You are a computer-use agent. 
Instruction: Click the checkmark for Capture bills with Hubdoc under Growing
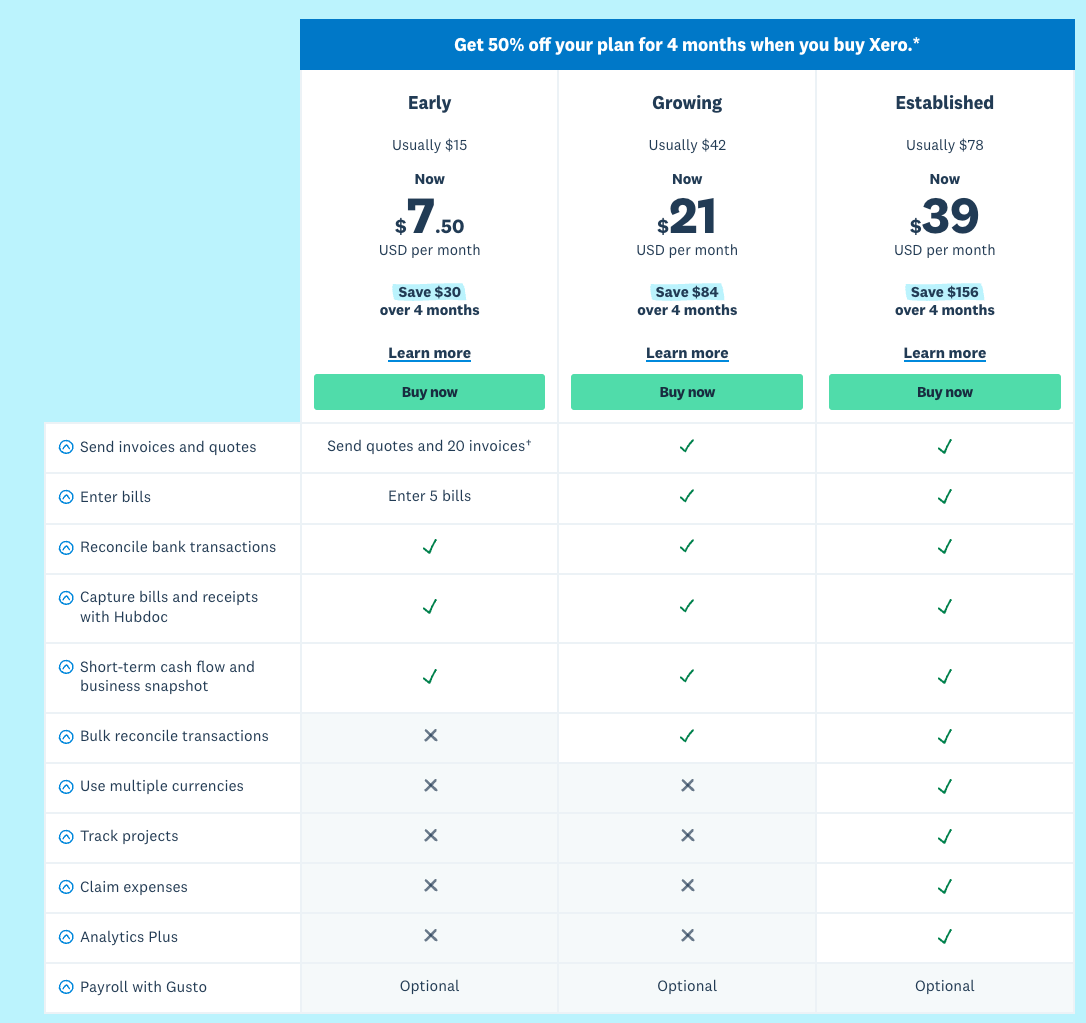coord(687,607)
